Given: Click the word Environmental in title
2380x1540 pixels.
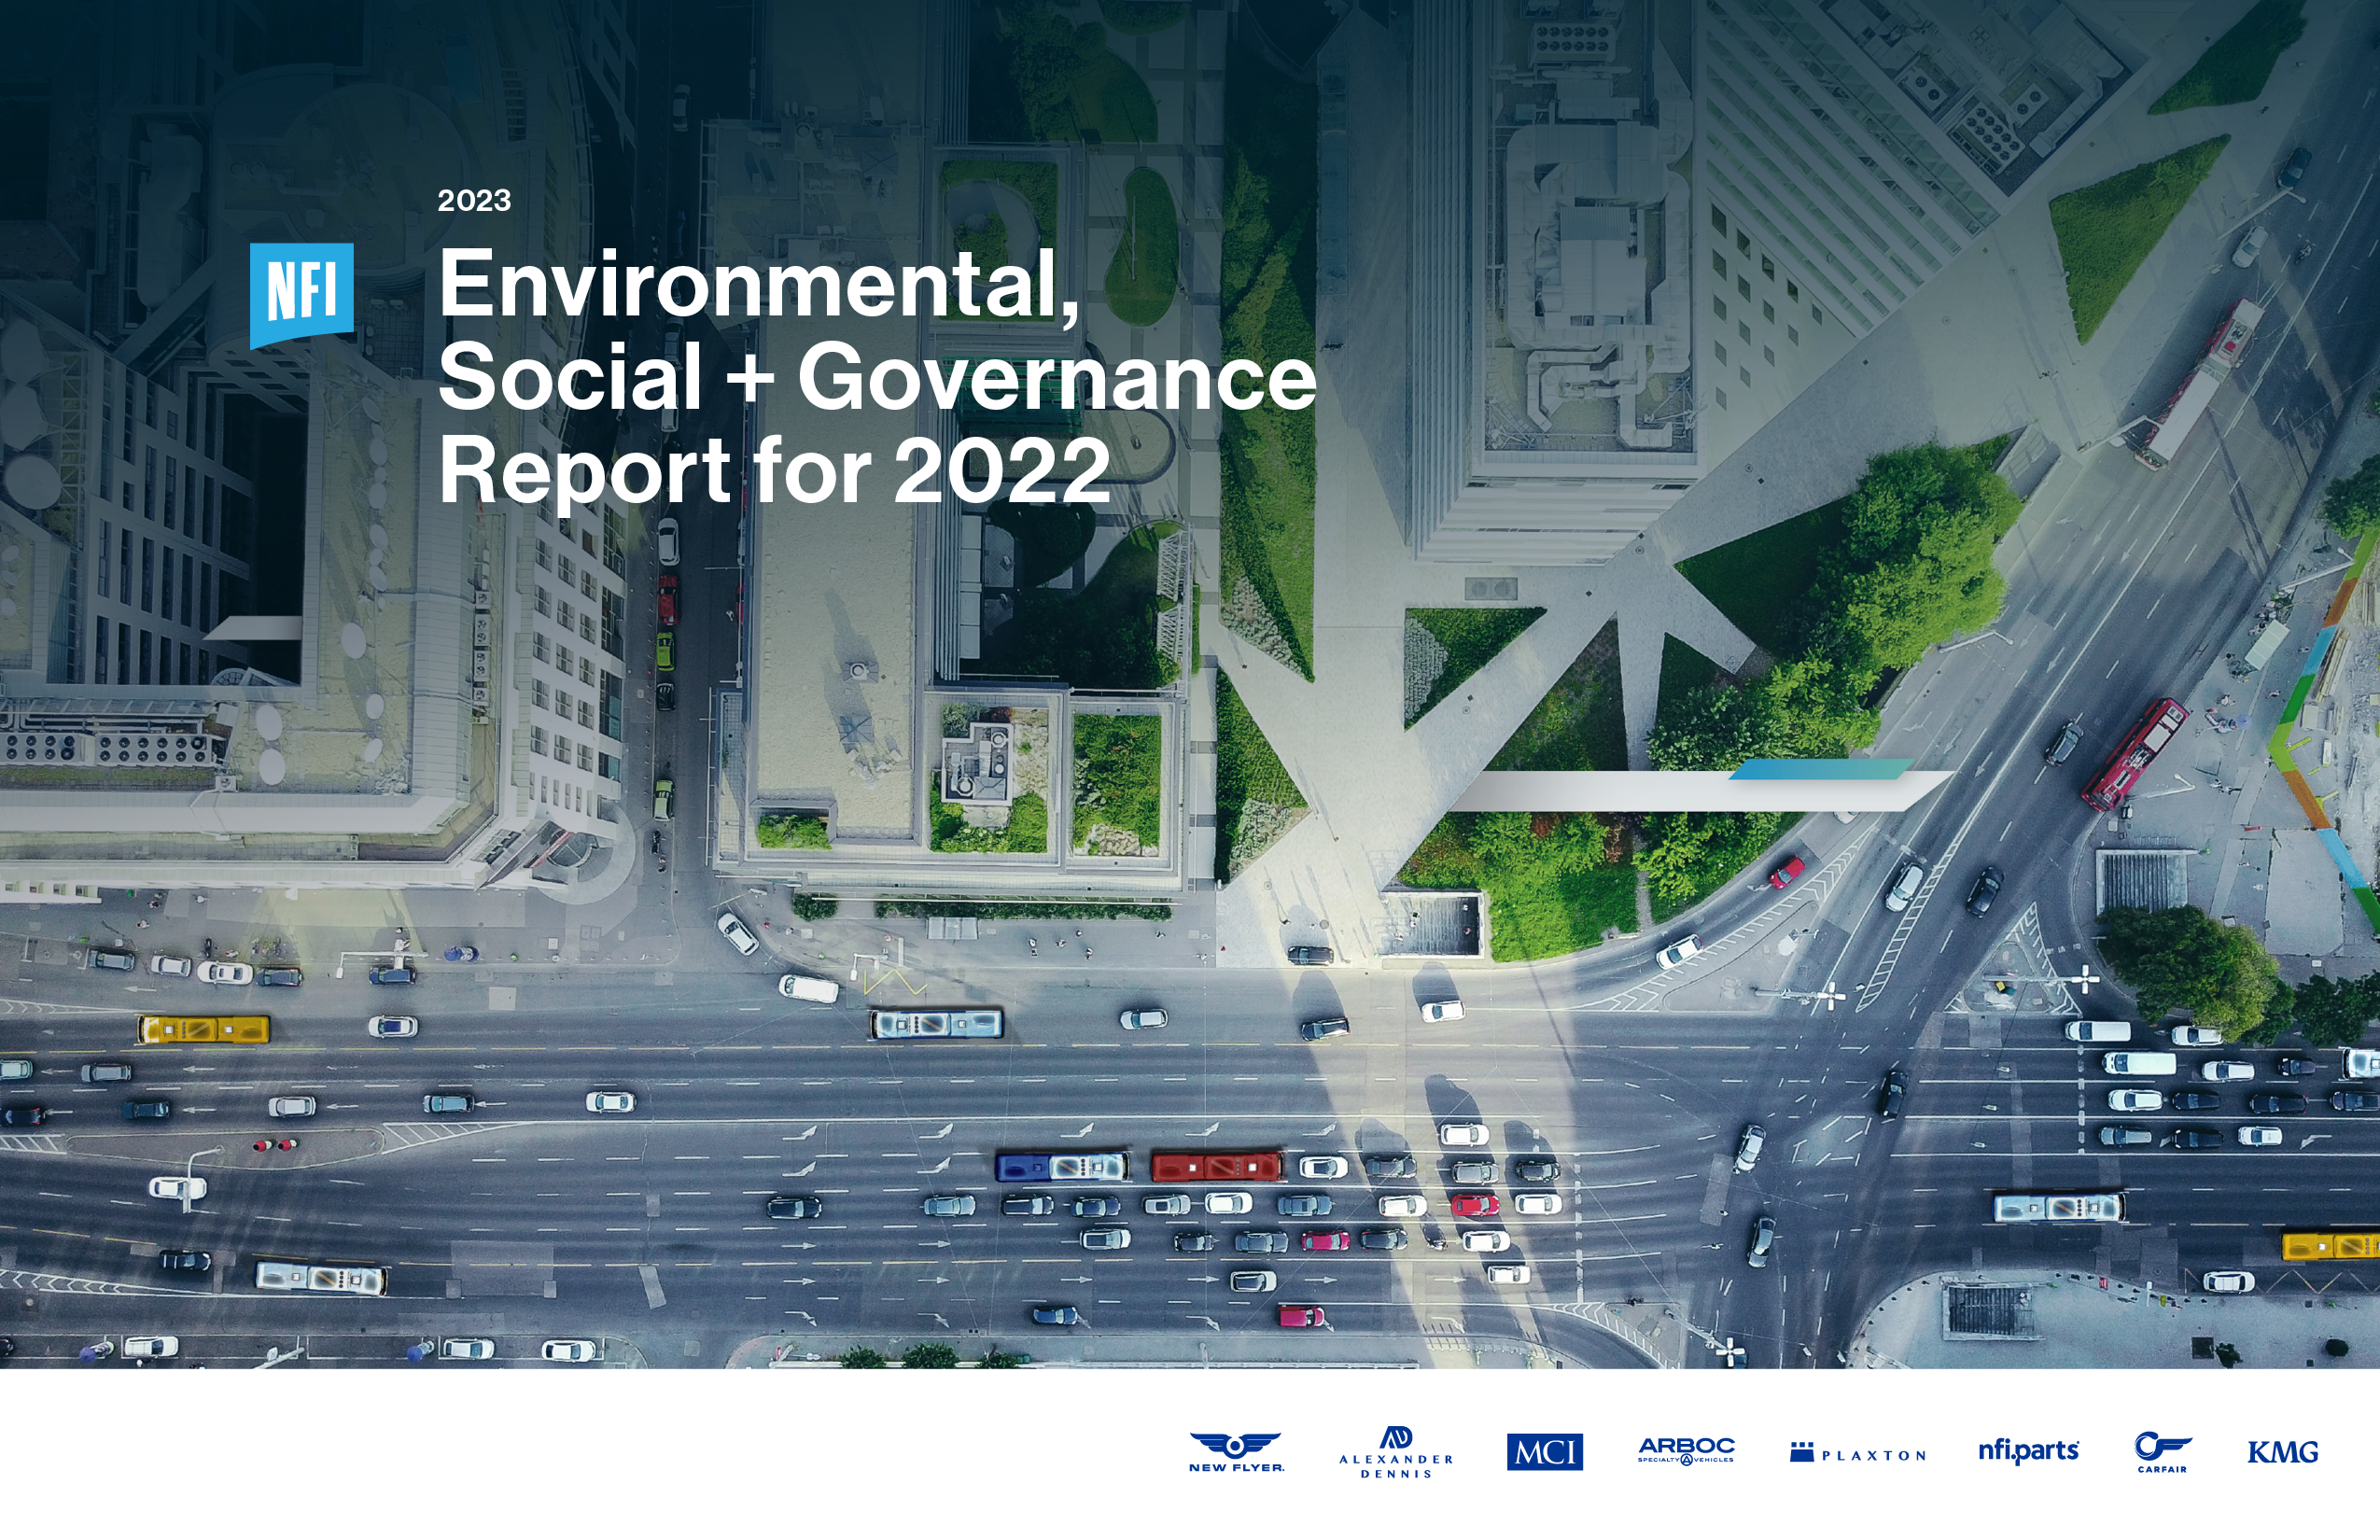Looking at the screenshot, I should pyautogui.click(x=758, y=284).
